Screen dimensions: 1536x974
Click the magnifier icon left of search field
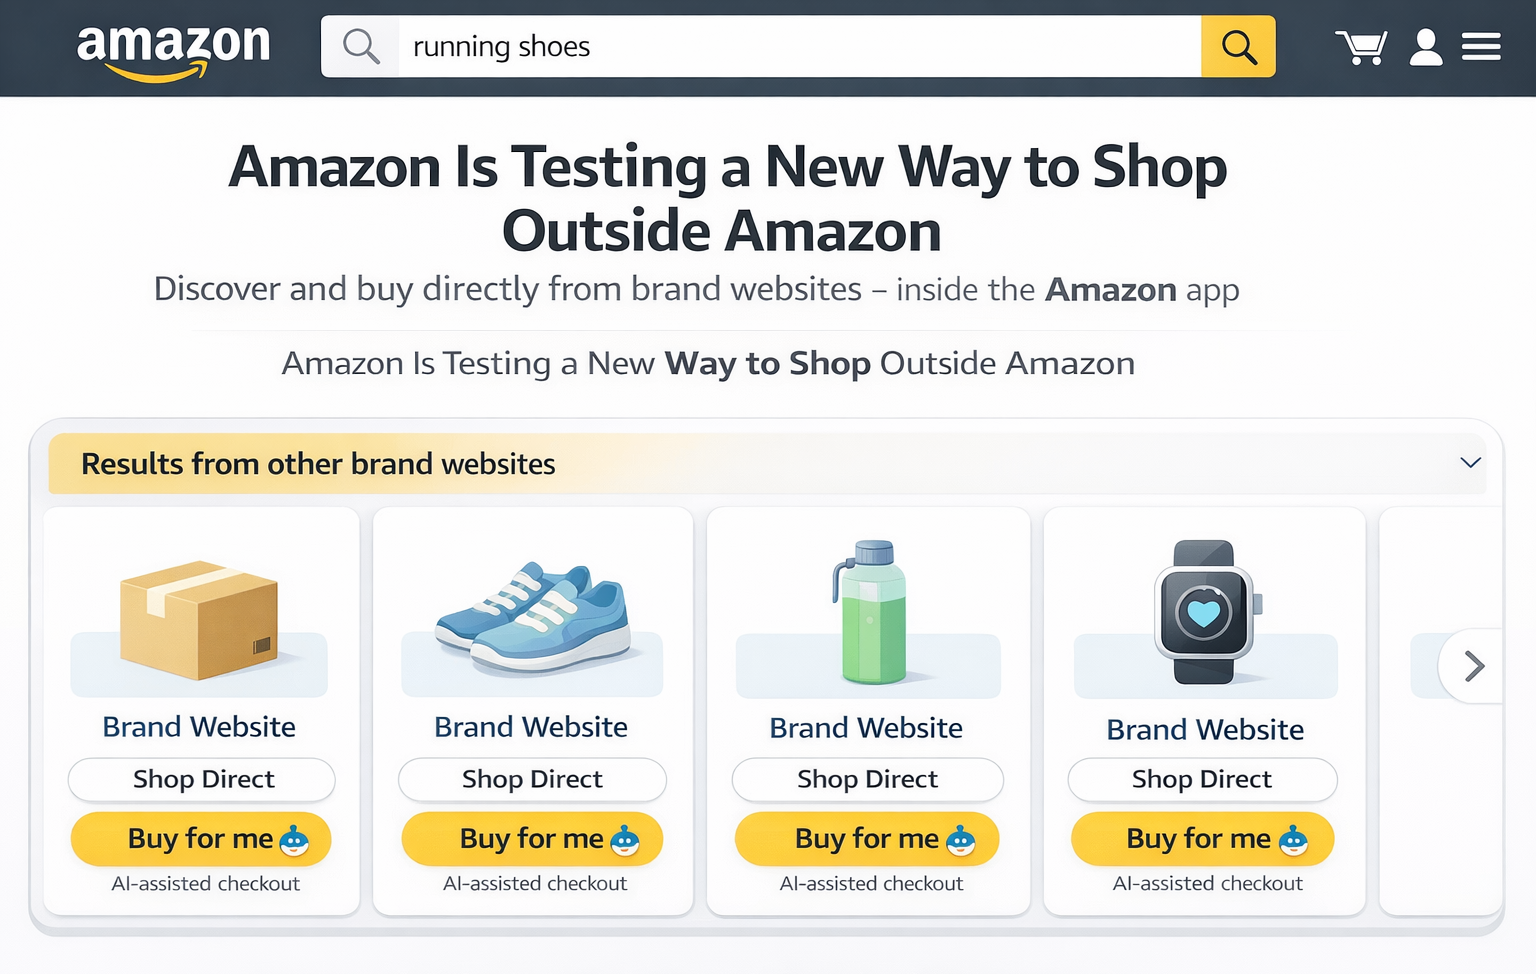click(x=360, y=47)
